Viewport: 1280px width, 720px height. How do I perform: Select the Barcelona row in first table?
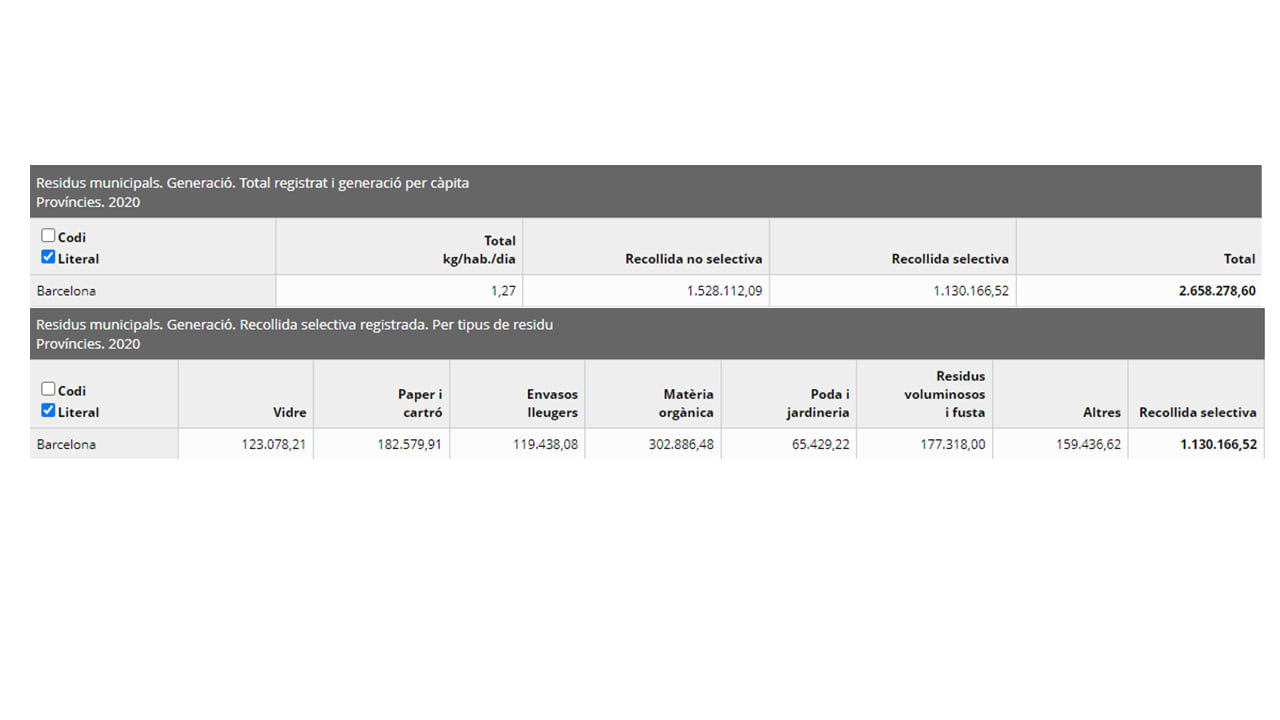pos(645,291)
